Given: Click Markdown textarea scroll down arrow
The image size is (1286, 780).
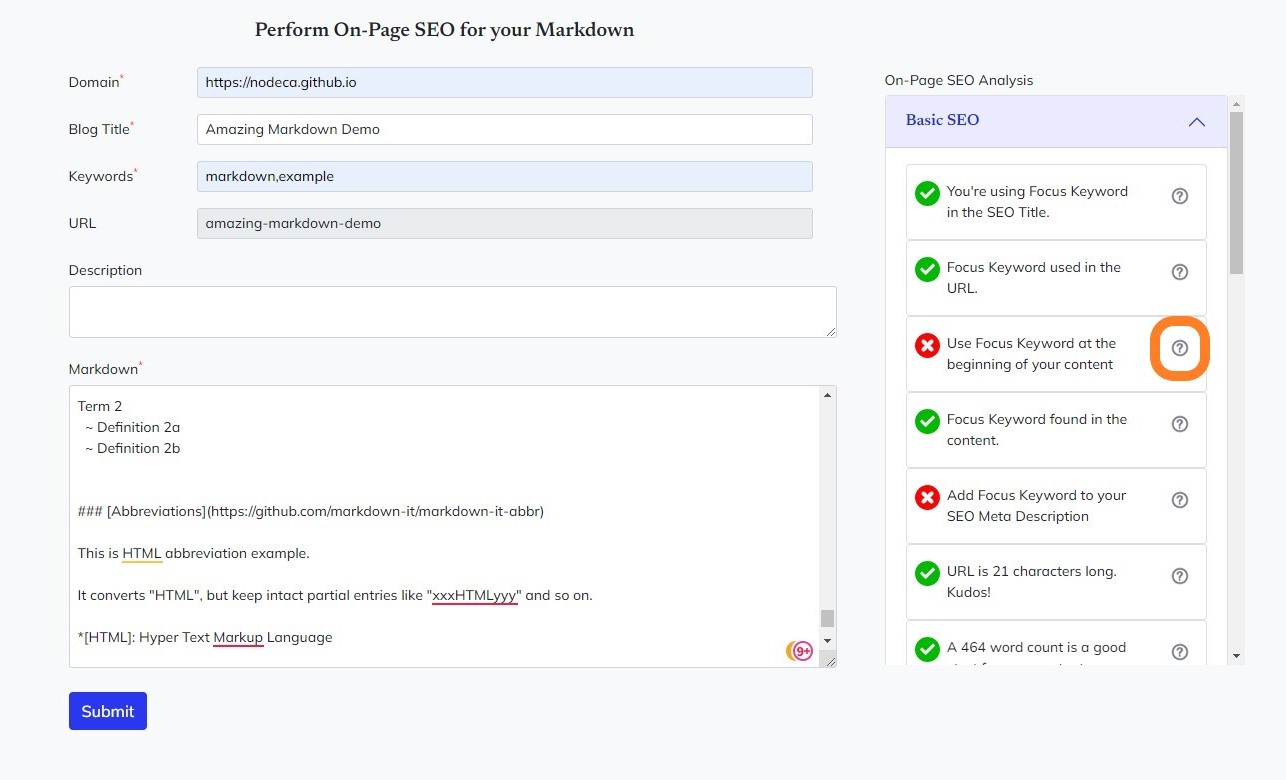Looking at the screenshot, I should [x=827, y=640].
